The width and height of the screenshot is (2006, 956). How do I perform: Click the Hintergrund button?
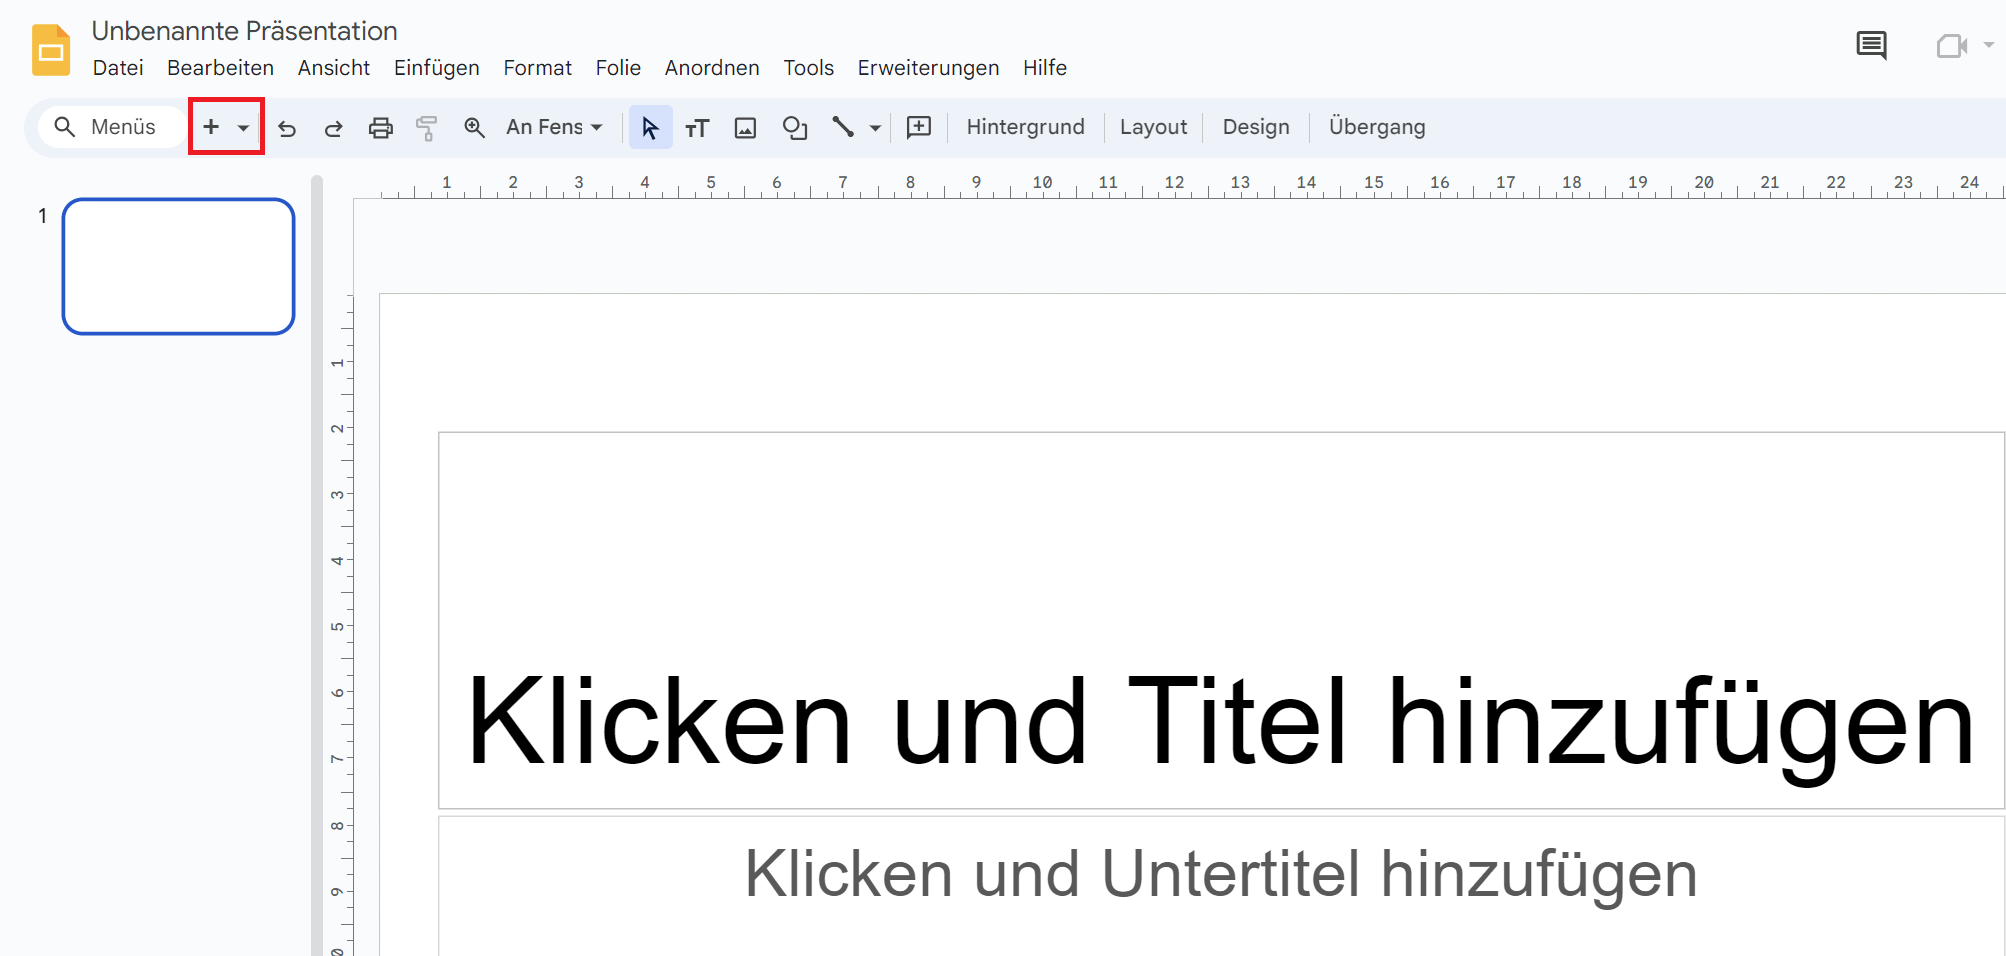click(x=1025, y=127)
